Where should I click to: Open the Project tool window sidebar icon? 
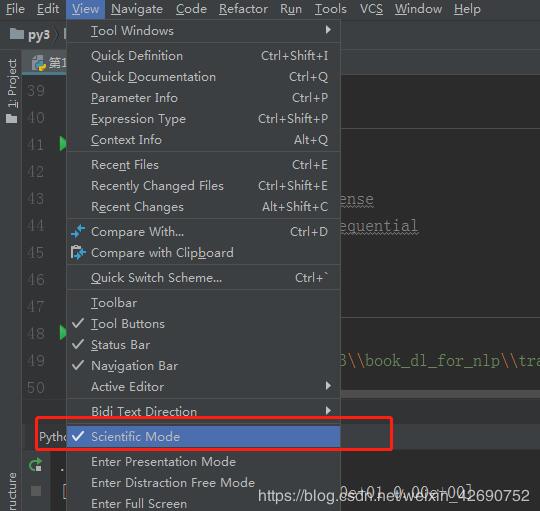[x=12, y=91]
